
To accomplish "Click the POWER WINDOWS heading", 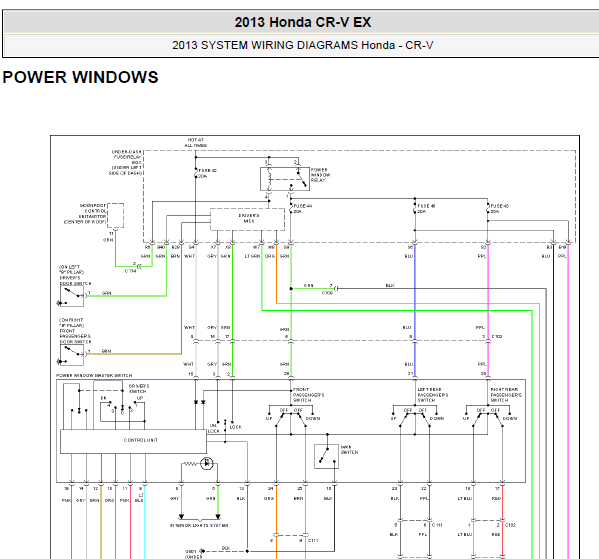I will (80, 77).
